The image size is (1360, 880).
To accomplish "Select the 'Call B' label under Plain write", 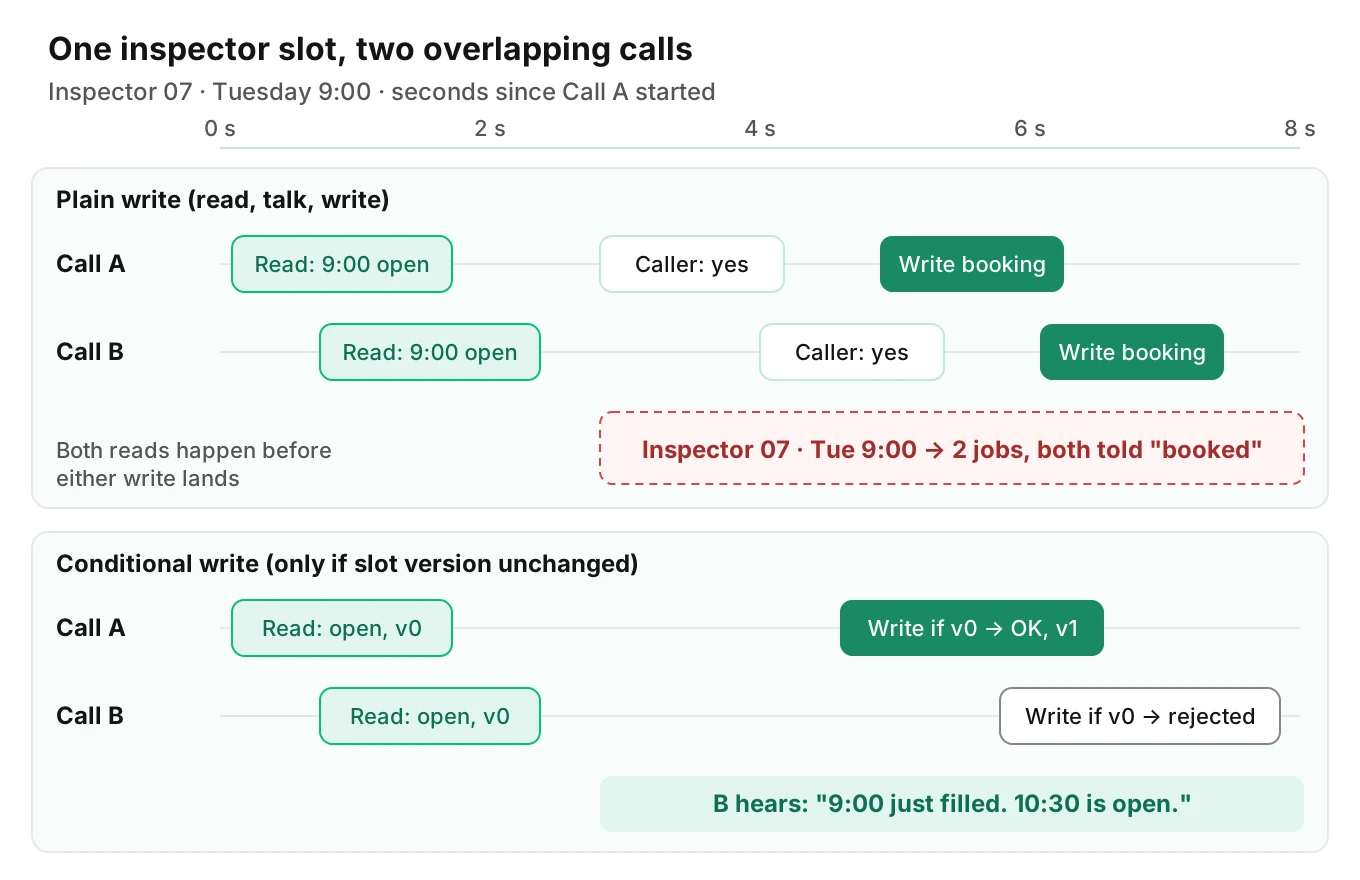I will 90,352.
